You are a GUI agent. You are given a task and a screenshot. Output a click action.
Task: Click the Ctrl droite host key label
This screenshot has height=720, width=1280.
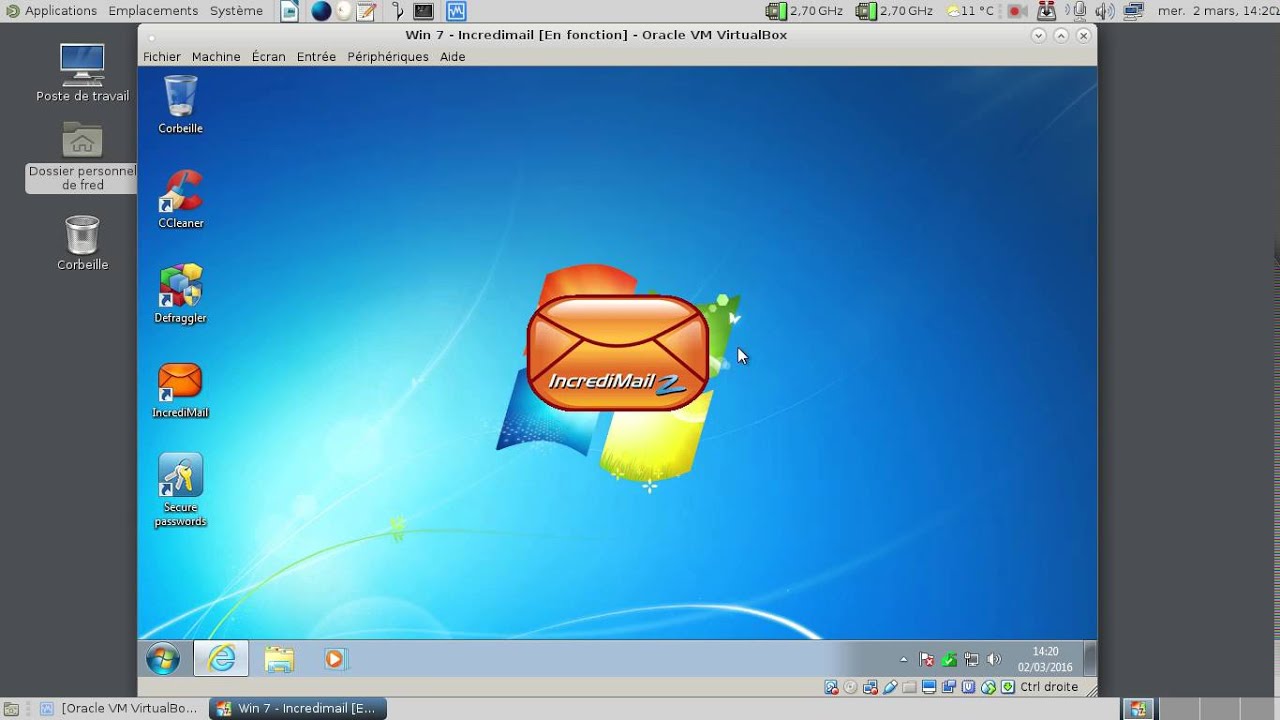(1049, 687)
